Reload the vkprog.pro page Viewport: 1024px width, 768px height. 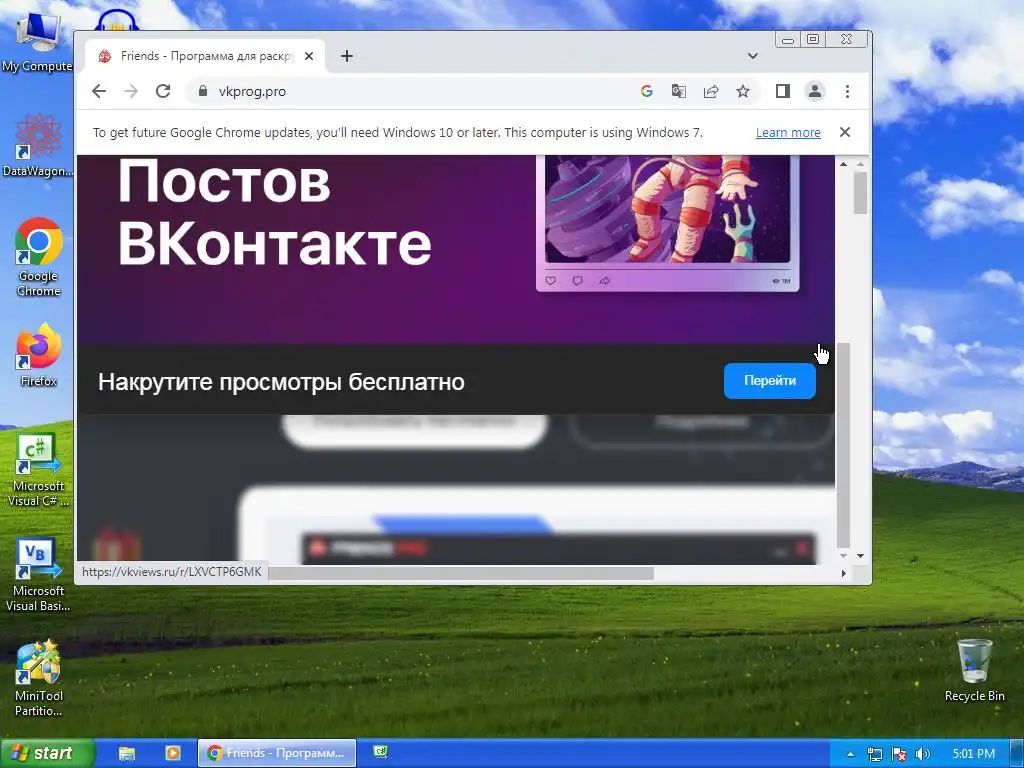click(x=163, y=91)
